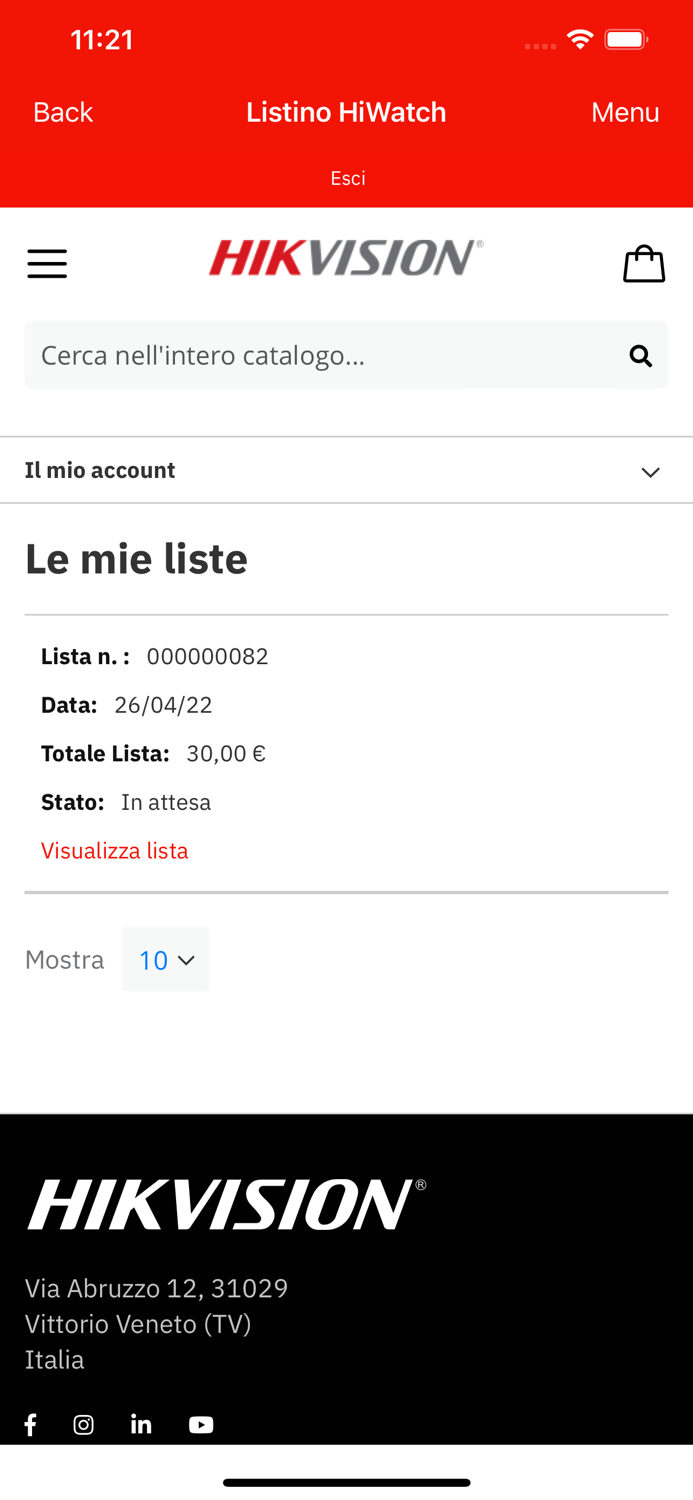Image resolution: width=693 pixels, height=1500 pixels.
Task: Click 'Esci' to log out
Action: pos(347,176)
